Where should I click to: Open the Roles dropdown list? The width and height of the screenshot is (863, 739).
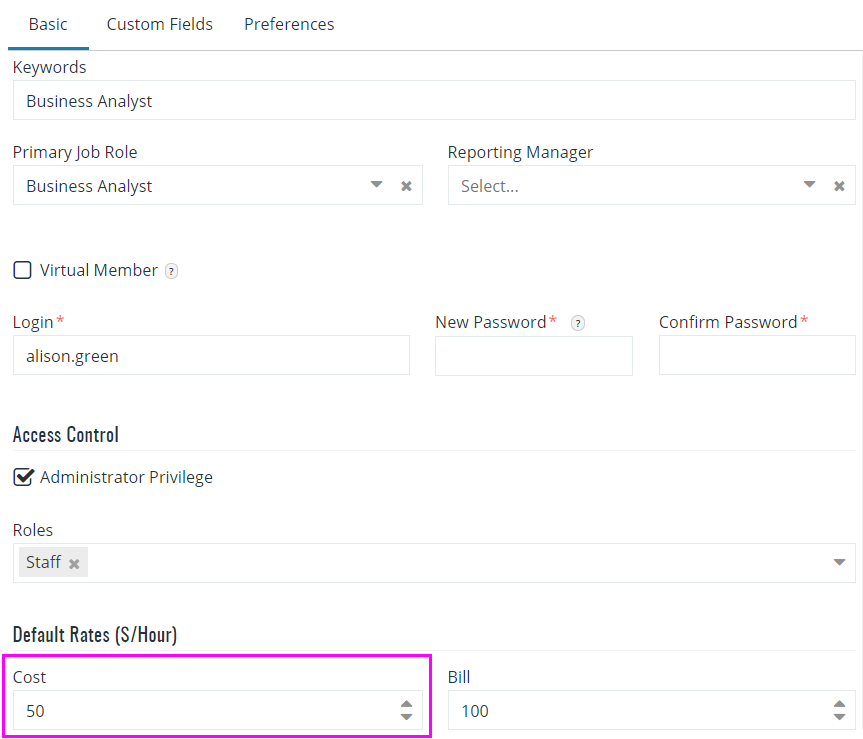point(839,562)
